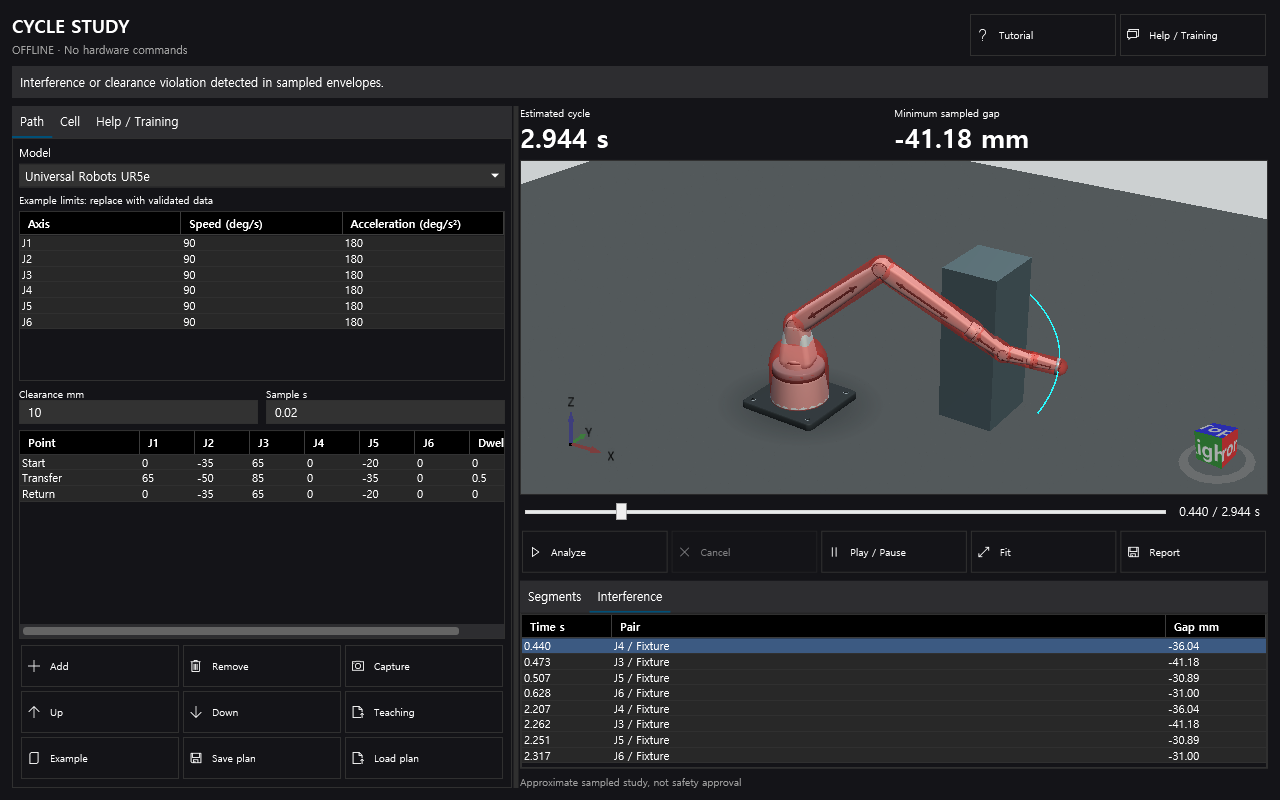Switch to the Path tab
Viewport: 1280px width, 800px height.
[32, 122]
